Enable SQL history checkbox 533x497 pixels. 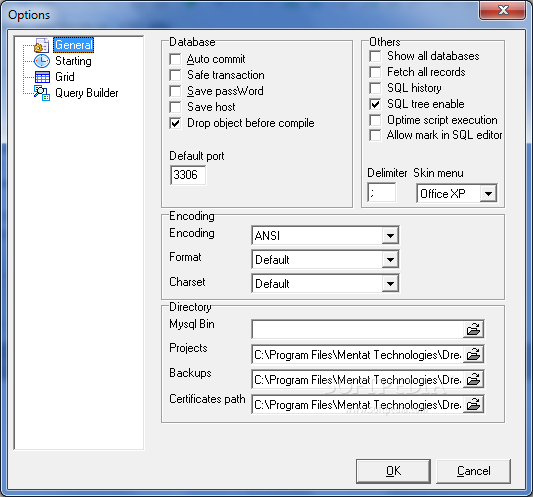(x=375, y=88)
